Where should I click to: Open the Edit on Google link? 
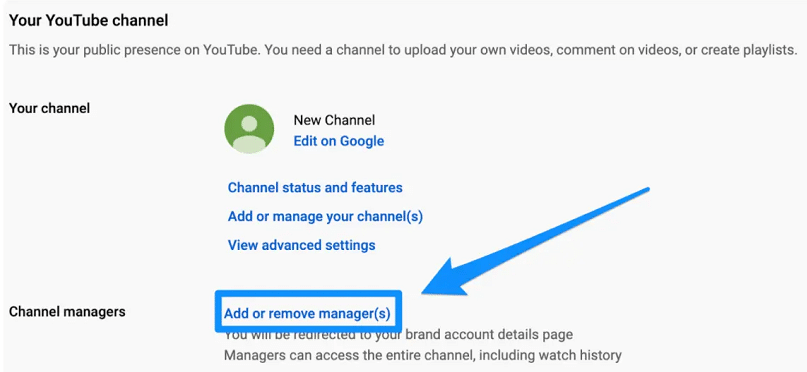pyautogui.click(x=339, y=141)
